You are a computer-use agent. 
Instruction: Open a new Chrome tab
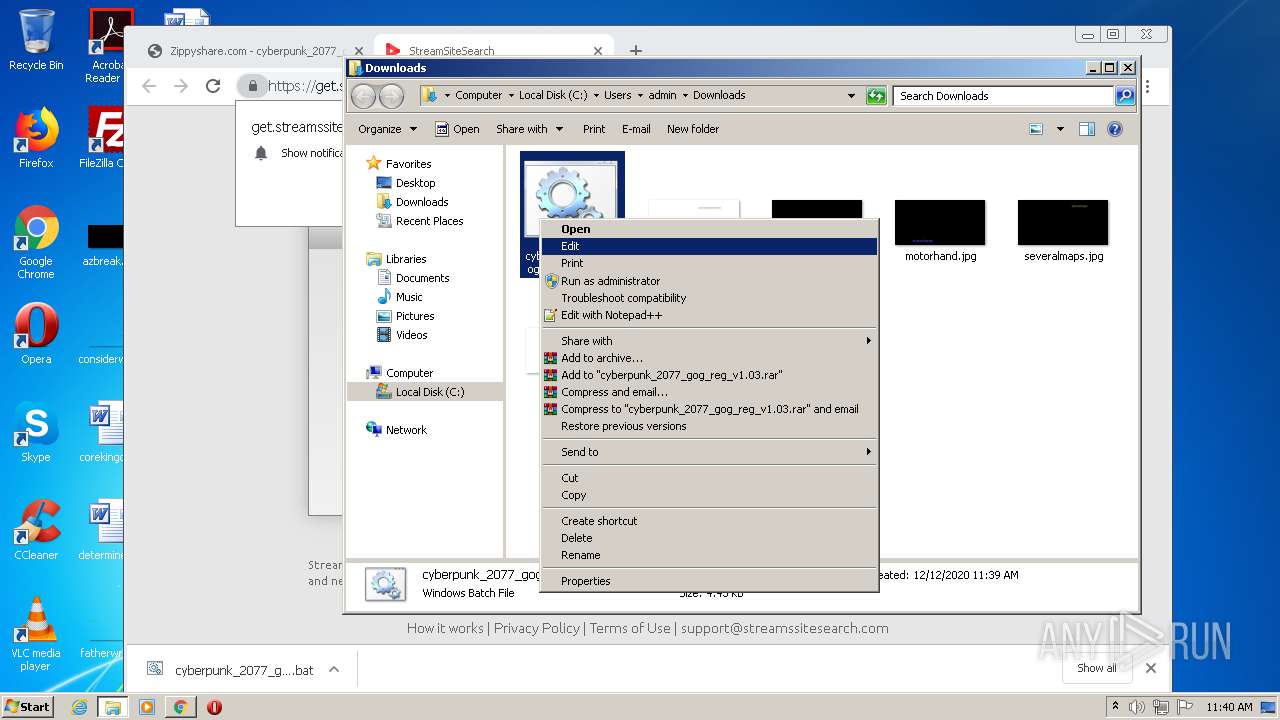coord(636,51)
